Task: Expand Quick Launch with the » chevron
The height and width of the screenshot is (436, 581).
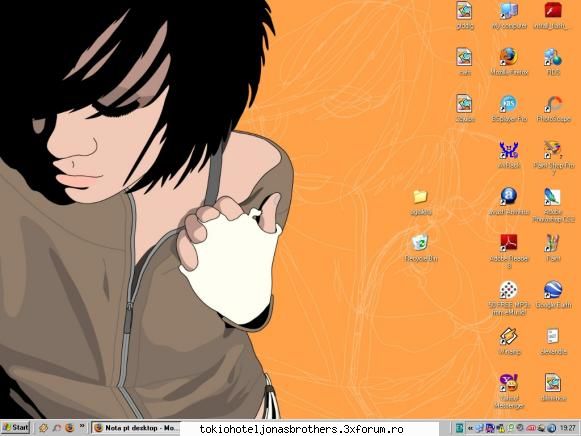Action: [x=82, y=426]
